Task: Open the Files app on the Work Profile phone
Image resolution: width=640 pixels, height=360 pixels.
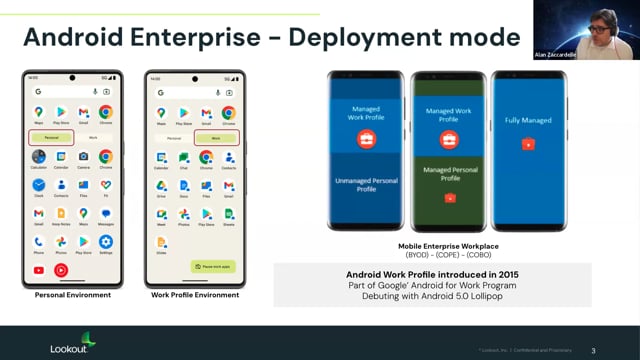Action: pyautogui.click(x=206, y=186)
